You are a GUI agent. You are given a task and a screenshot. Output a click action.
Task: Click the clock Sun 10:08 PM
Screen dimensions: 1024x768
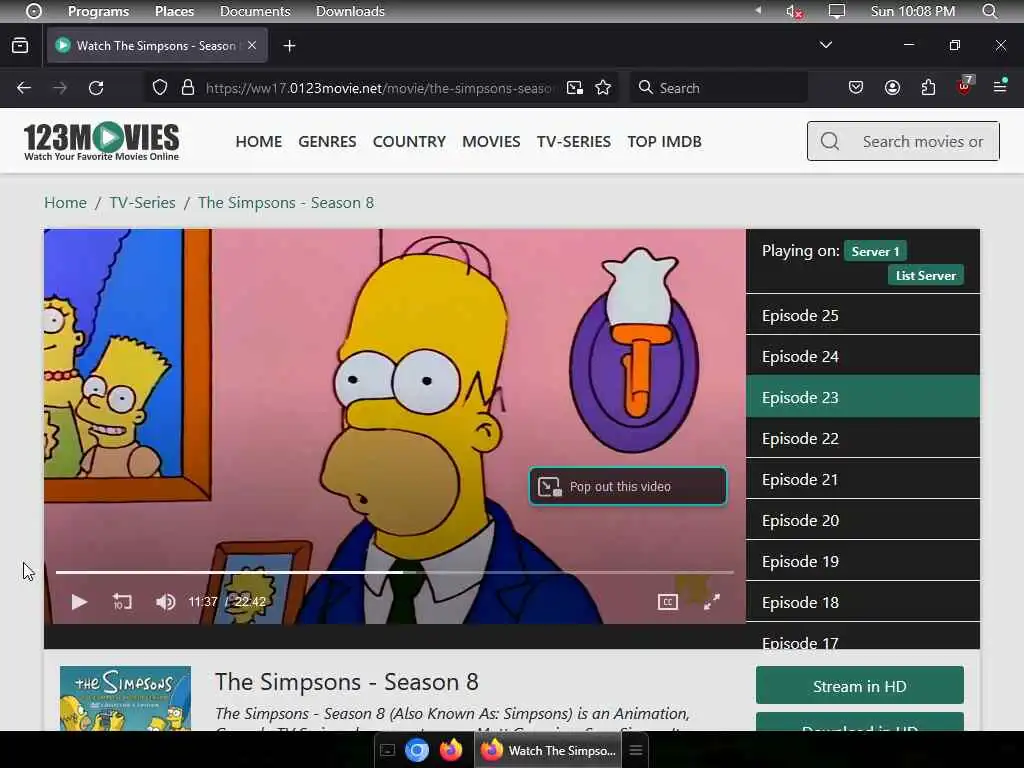913,11
